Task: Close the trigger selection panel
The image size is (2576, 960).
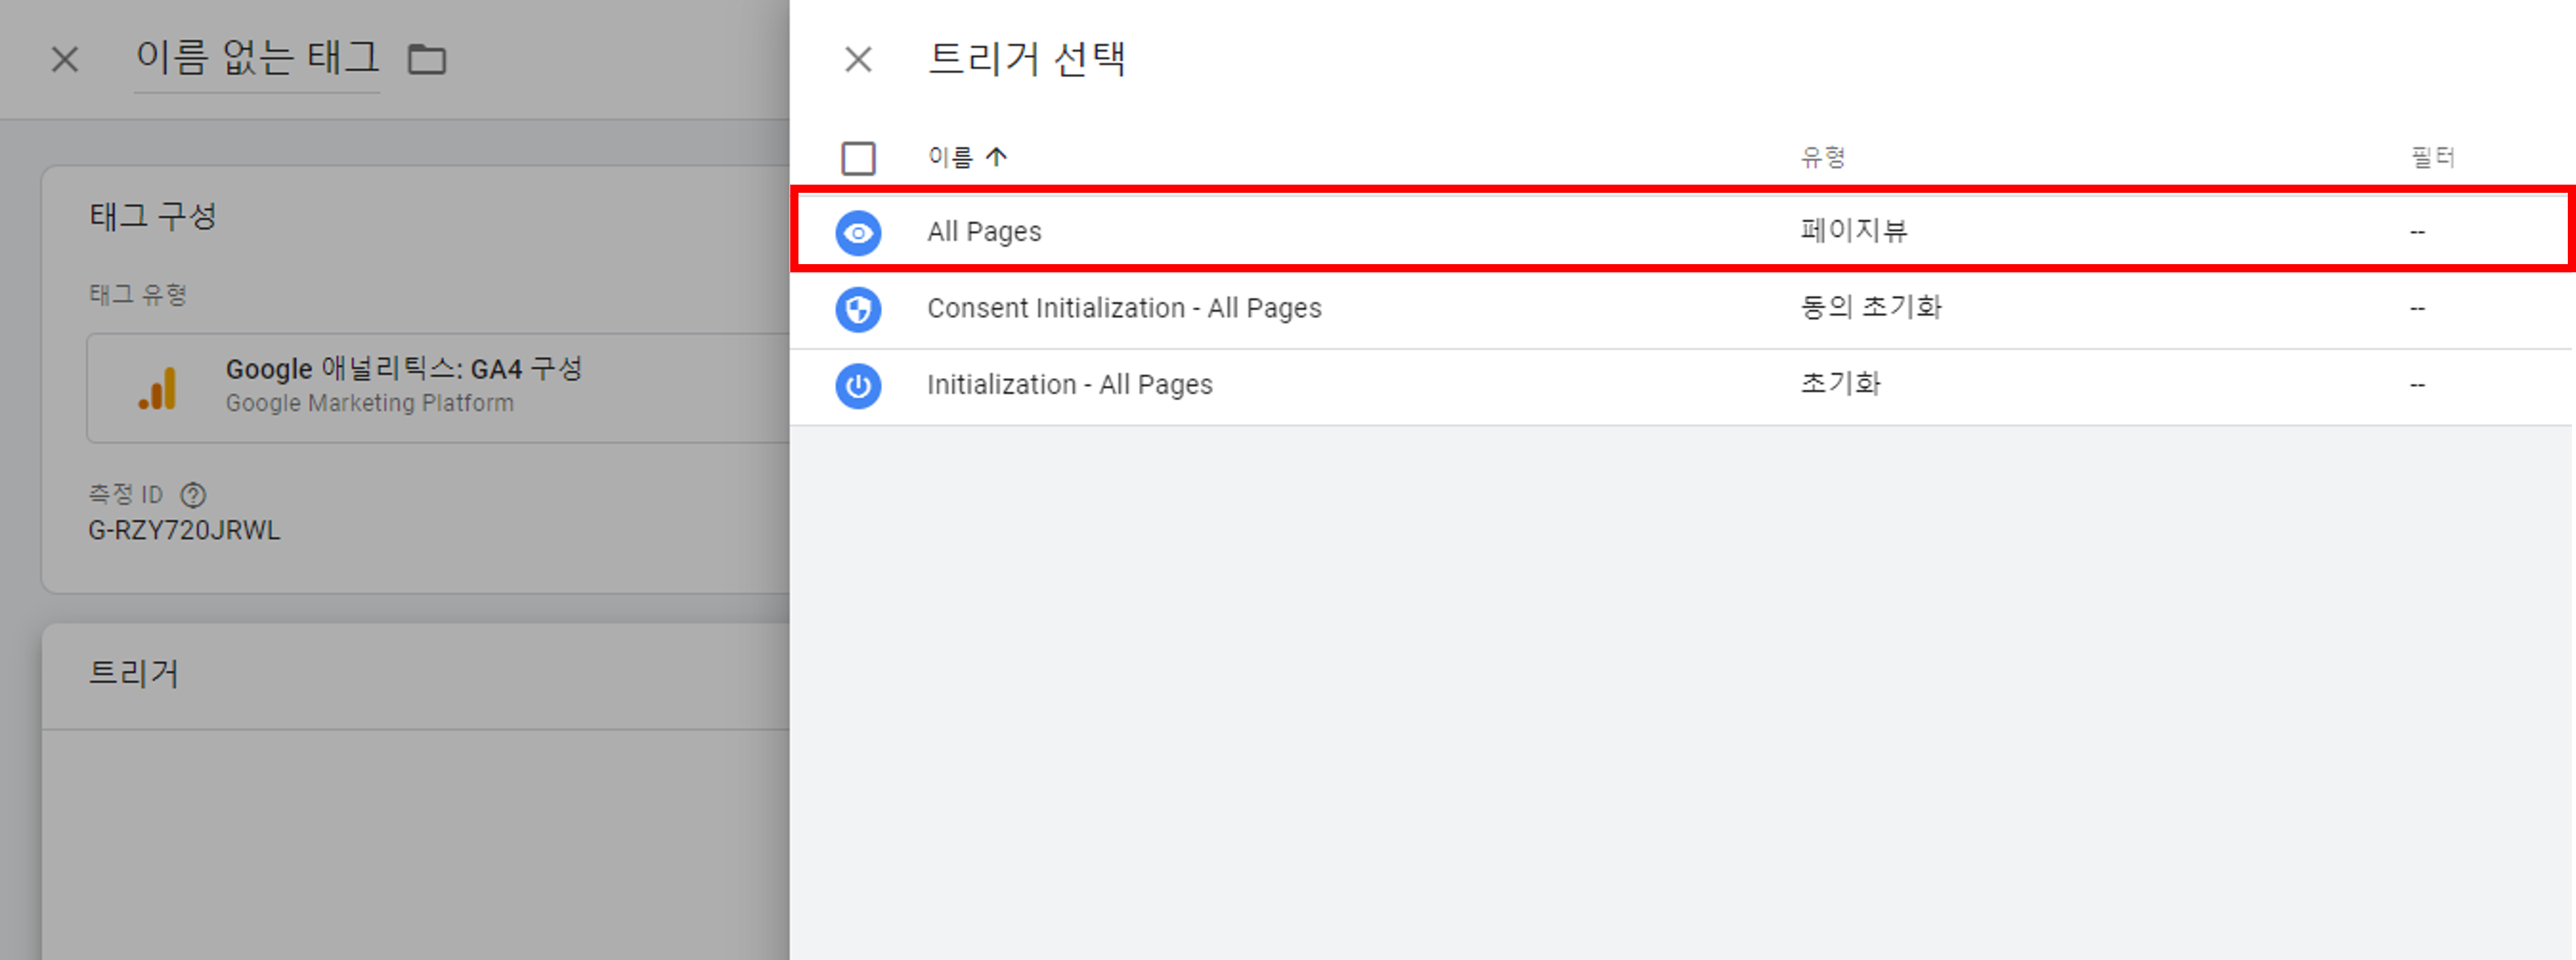Action: click(x=858, y=59)
